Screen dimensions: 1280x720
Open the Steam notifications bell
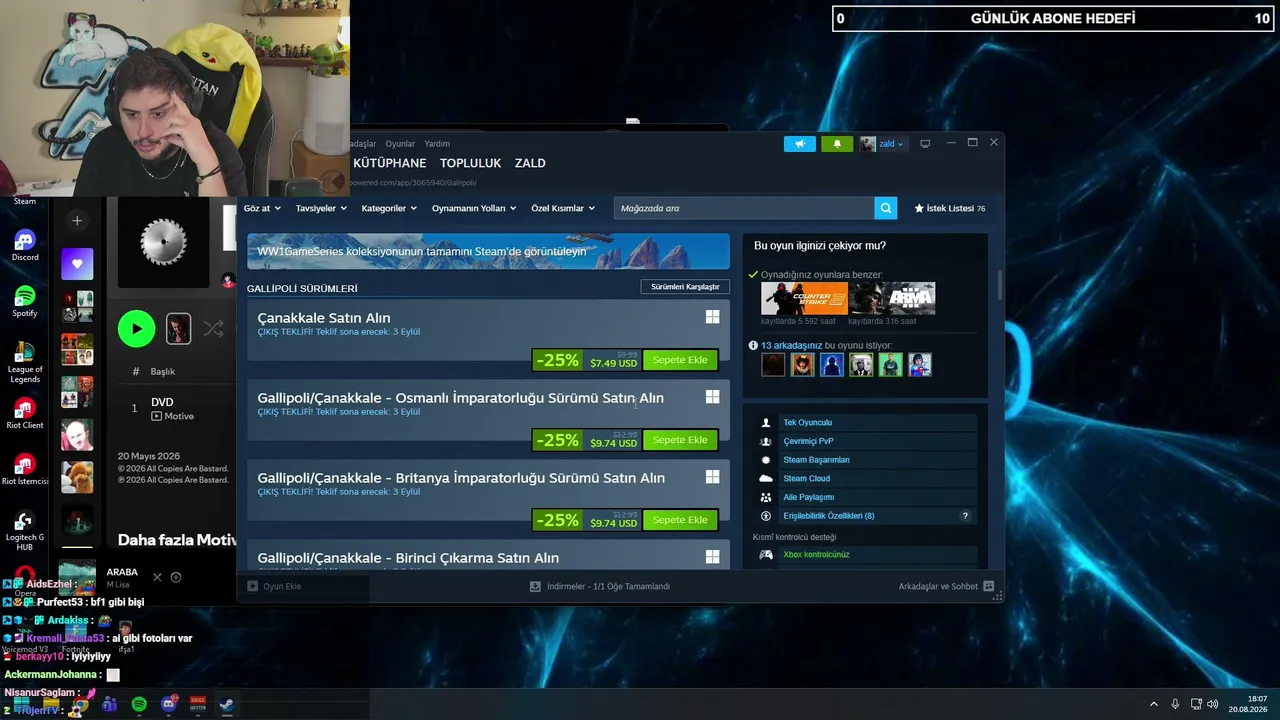pyautogui.click(x=837, y=144)
